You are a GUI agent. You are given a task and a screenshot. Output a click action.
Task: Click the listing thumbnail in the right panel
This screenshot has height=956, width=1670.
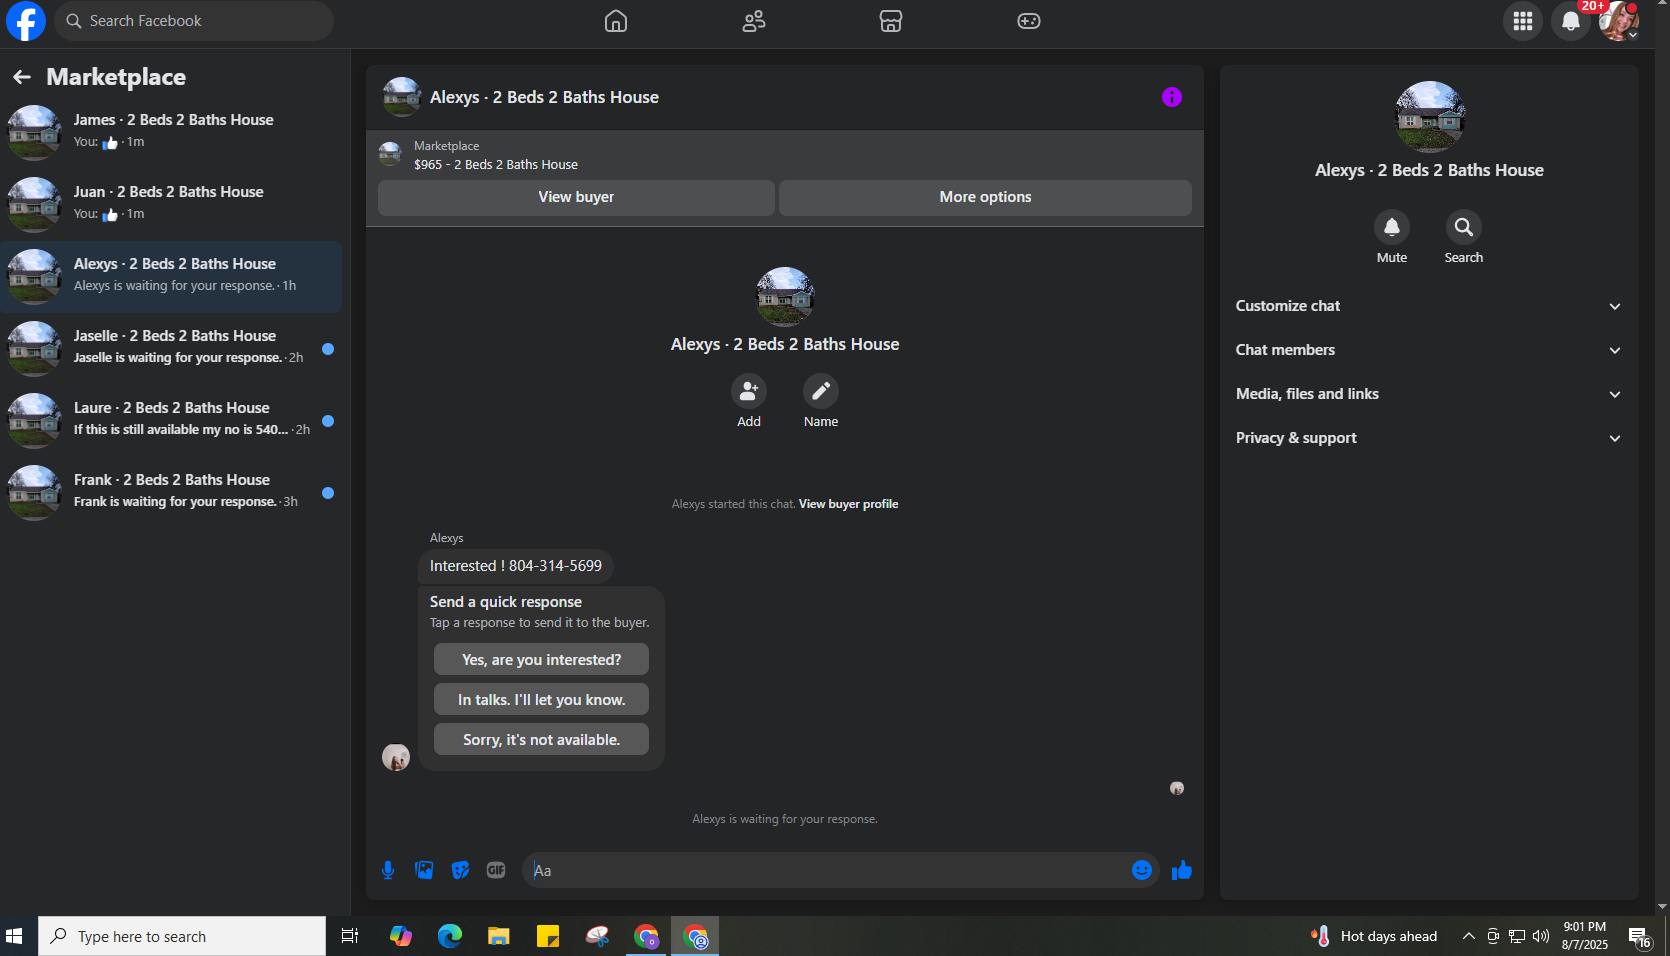(x=1430, y=117)
